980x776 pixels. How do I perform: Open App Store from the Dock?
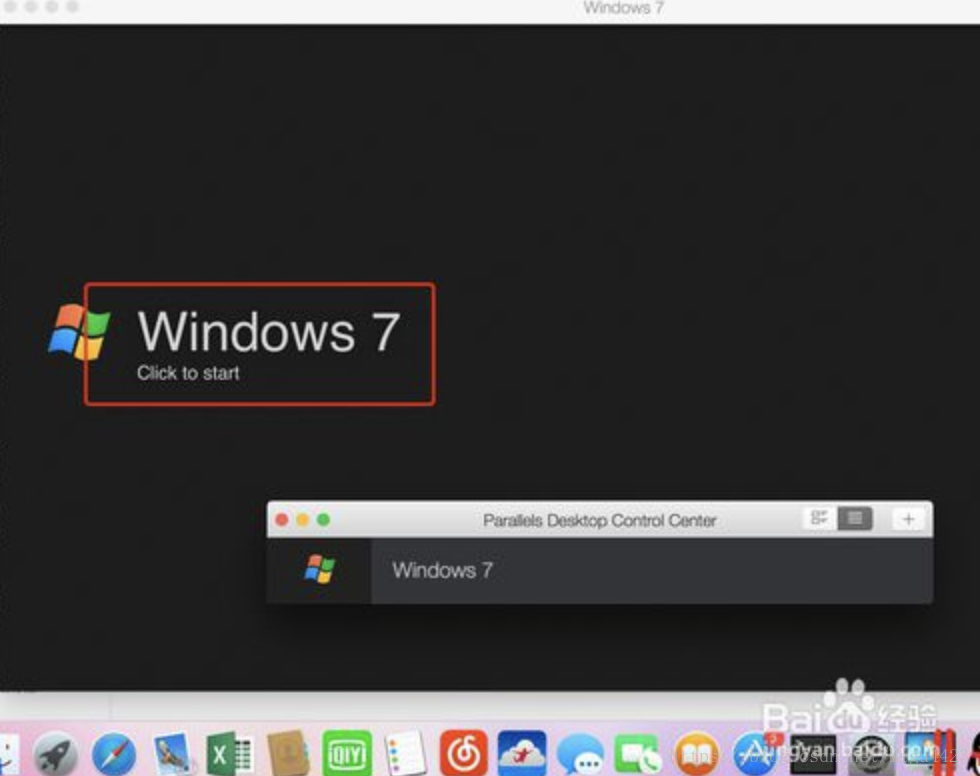[x=754, y=754]
